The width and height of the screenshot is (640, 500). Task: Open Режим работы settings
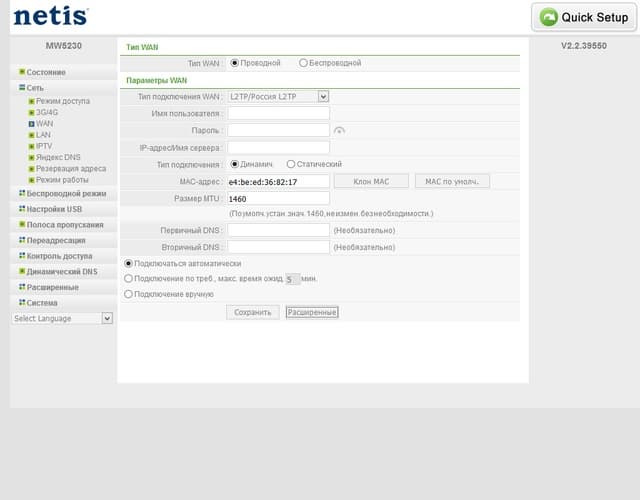62,180
